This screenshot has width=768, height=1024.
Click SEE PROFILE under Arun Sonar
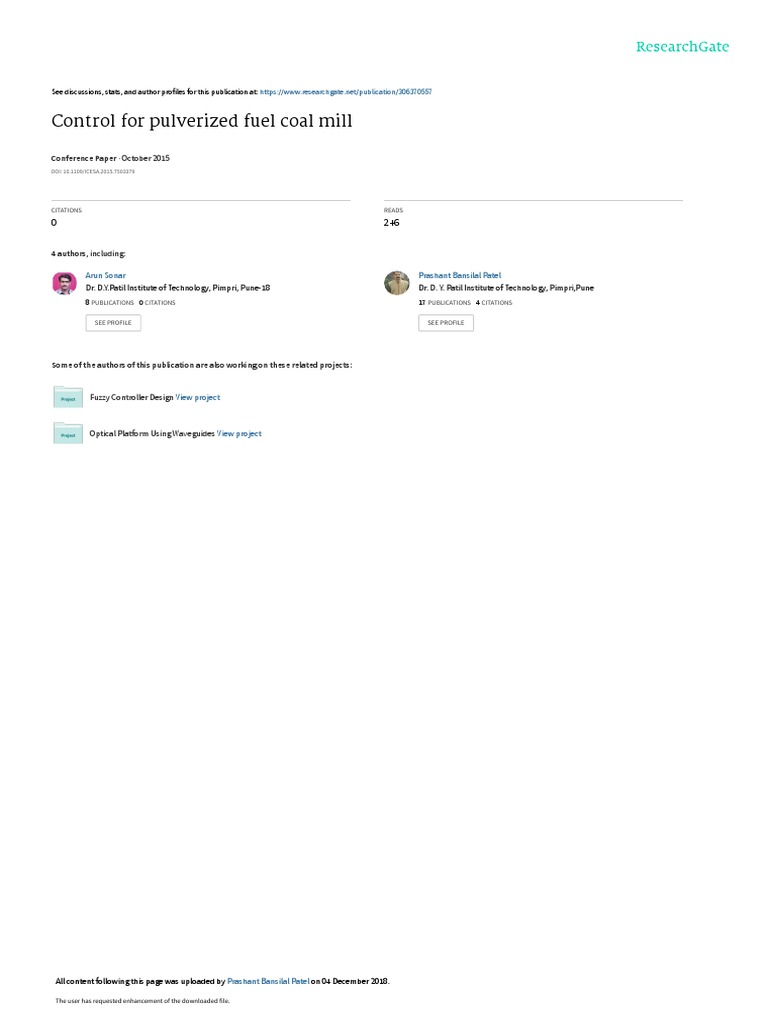[113, 323]
